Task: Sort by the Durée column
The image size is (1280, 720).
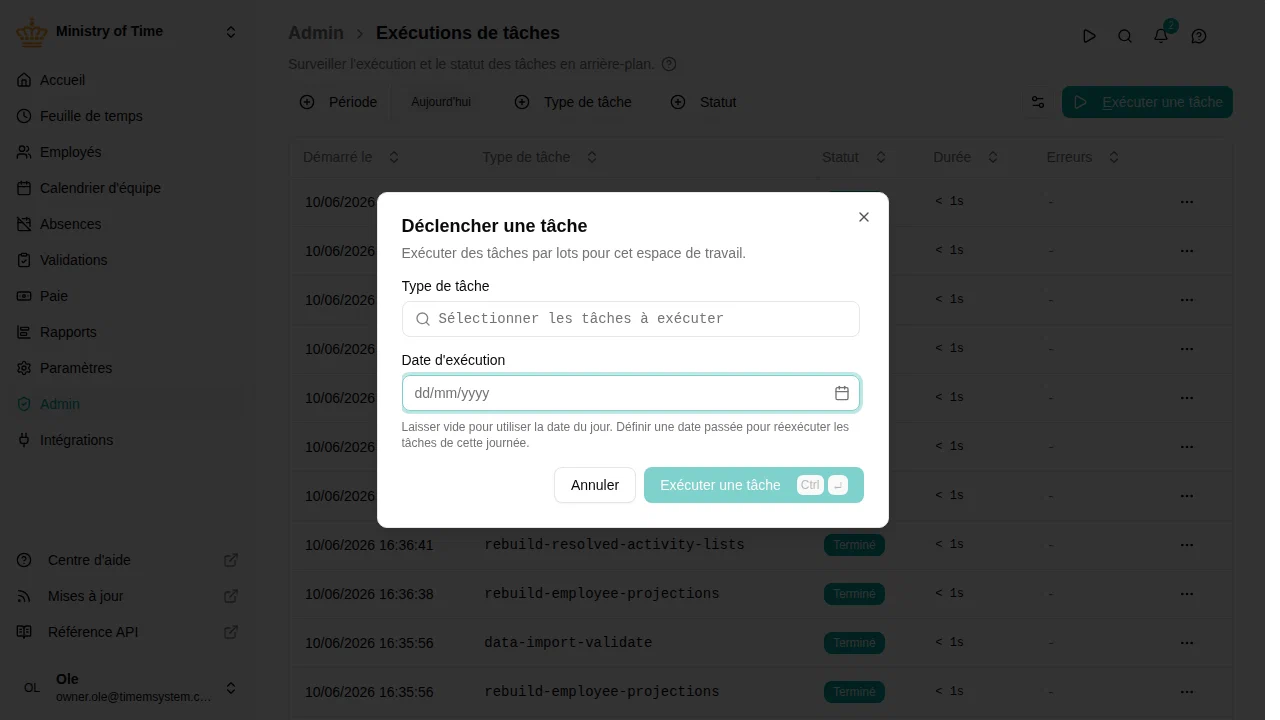Action: [966, 157]
